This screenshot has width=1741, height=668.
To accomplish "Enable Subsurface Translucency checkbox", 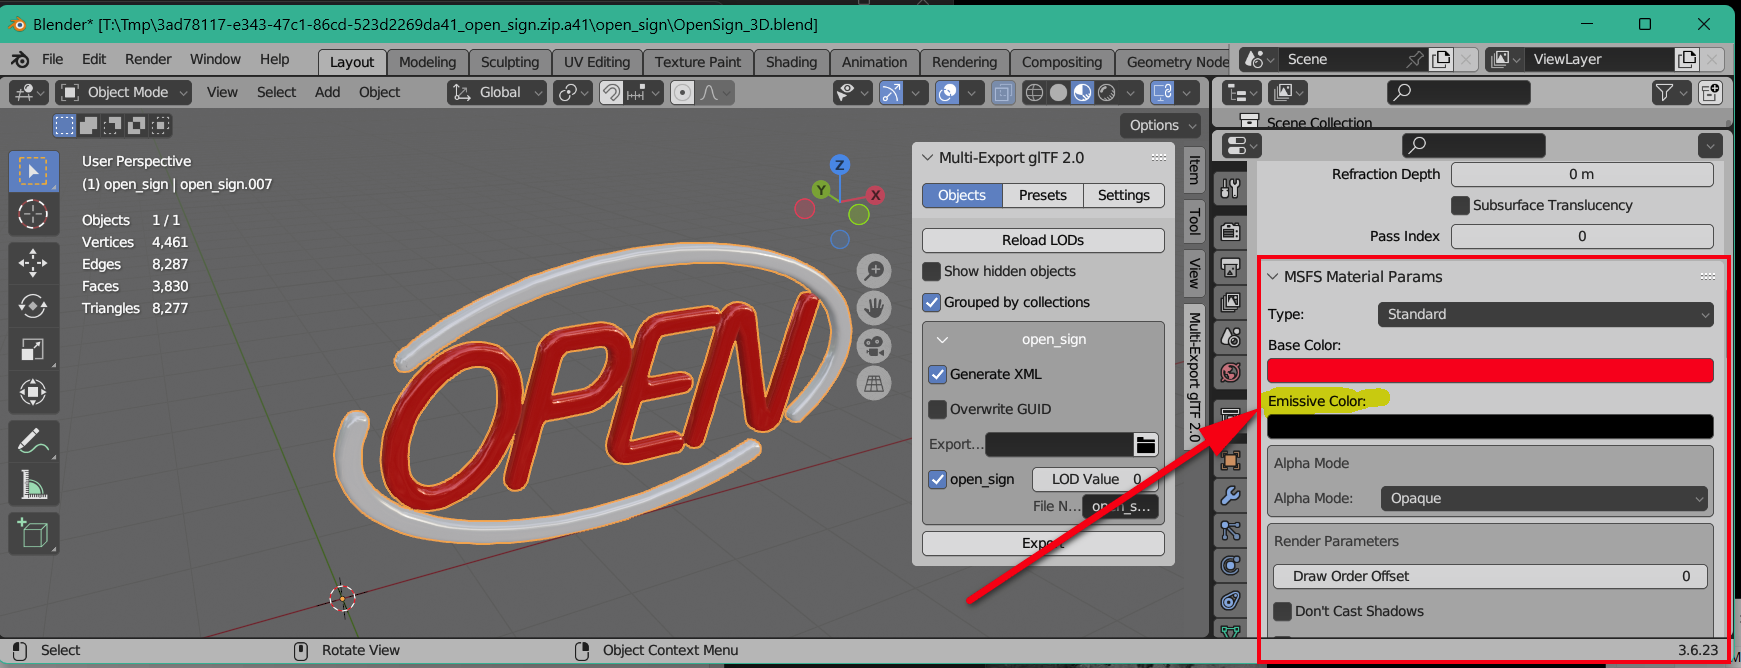I will coord(1460,205).
